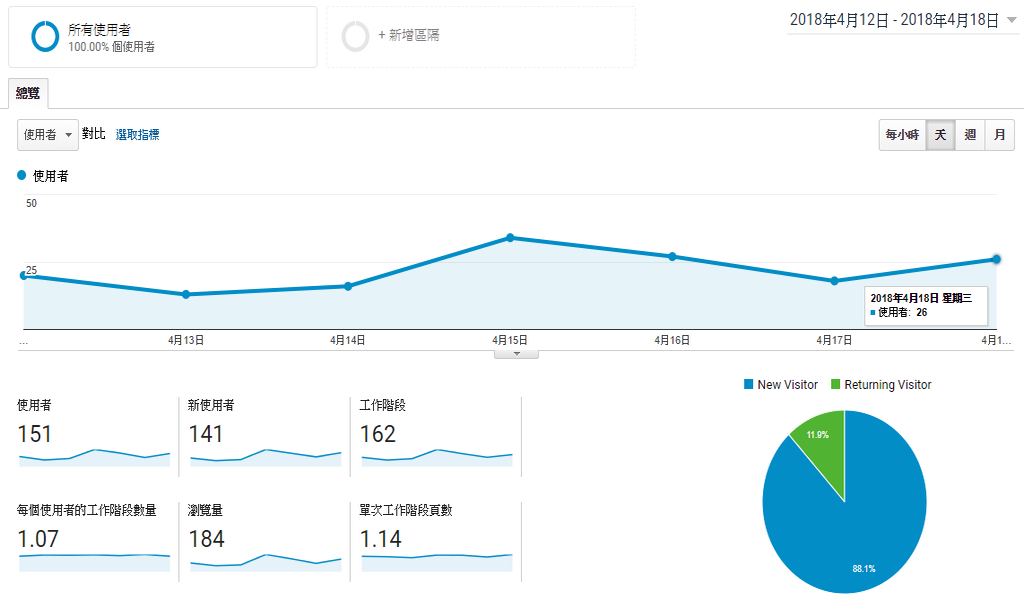This screenshot has width=1024, height=599.
Task: Open the 使用者 metric dropdown
Action: (48, 135)
